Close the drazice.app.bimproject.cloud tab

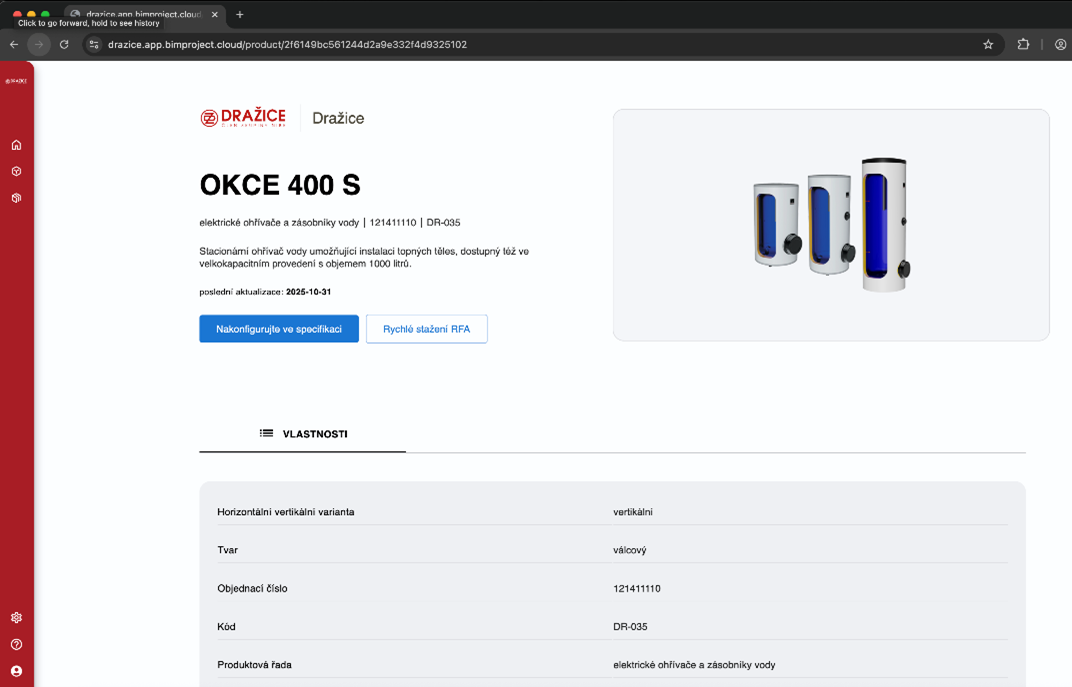coord(215,14)
